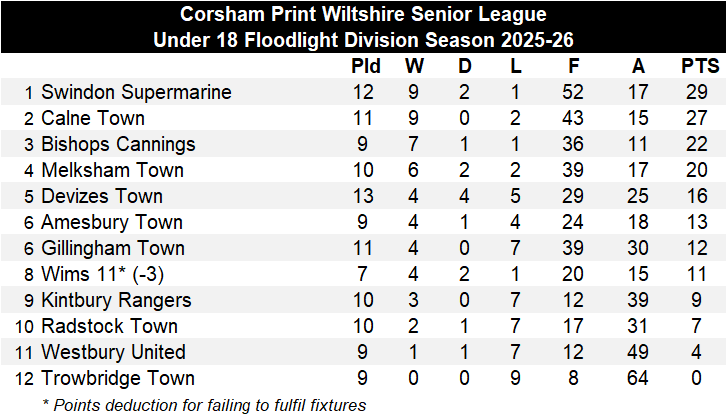Open Westbury United team entry
Image resolution: width=726 pixels, height=417 pixels.
pos(113,352)
